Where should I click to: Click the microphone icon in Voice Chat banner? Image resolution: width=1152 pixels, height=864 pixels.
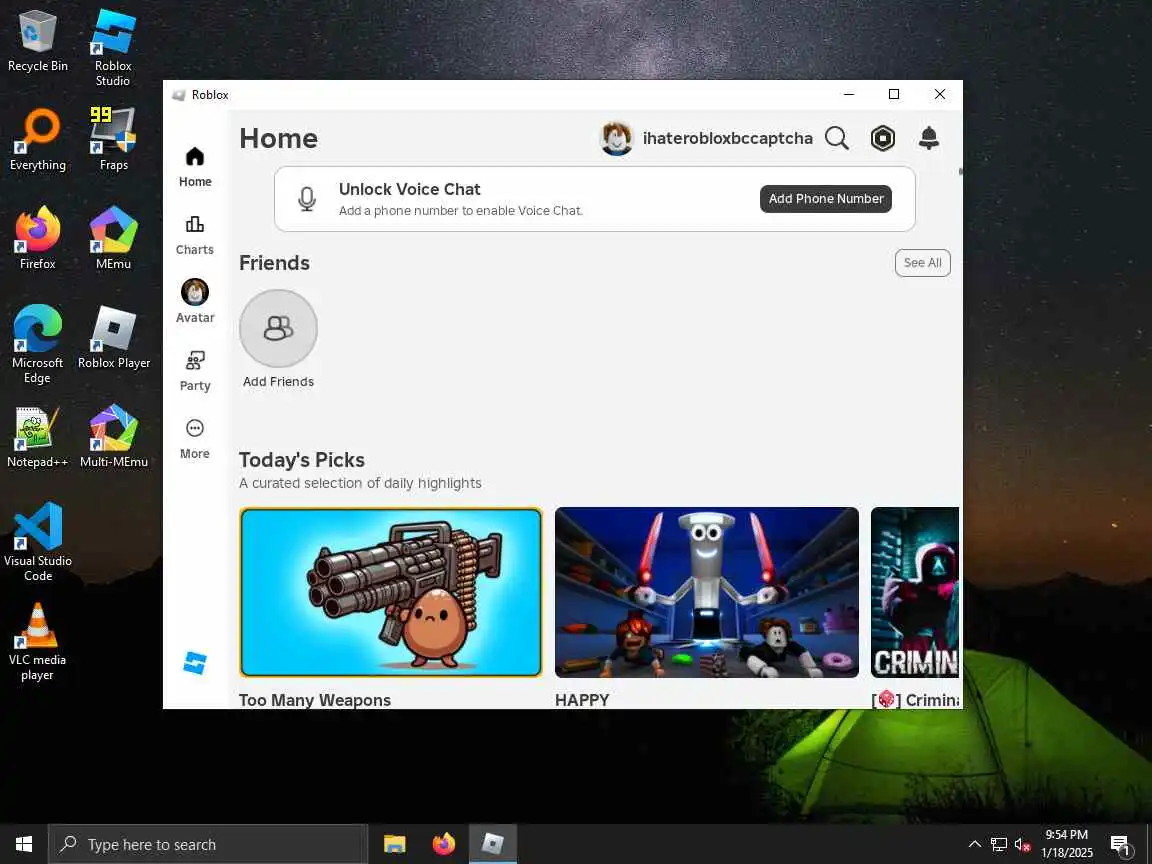[307, 199]
